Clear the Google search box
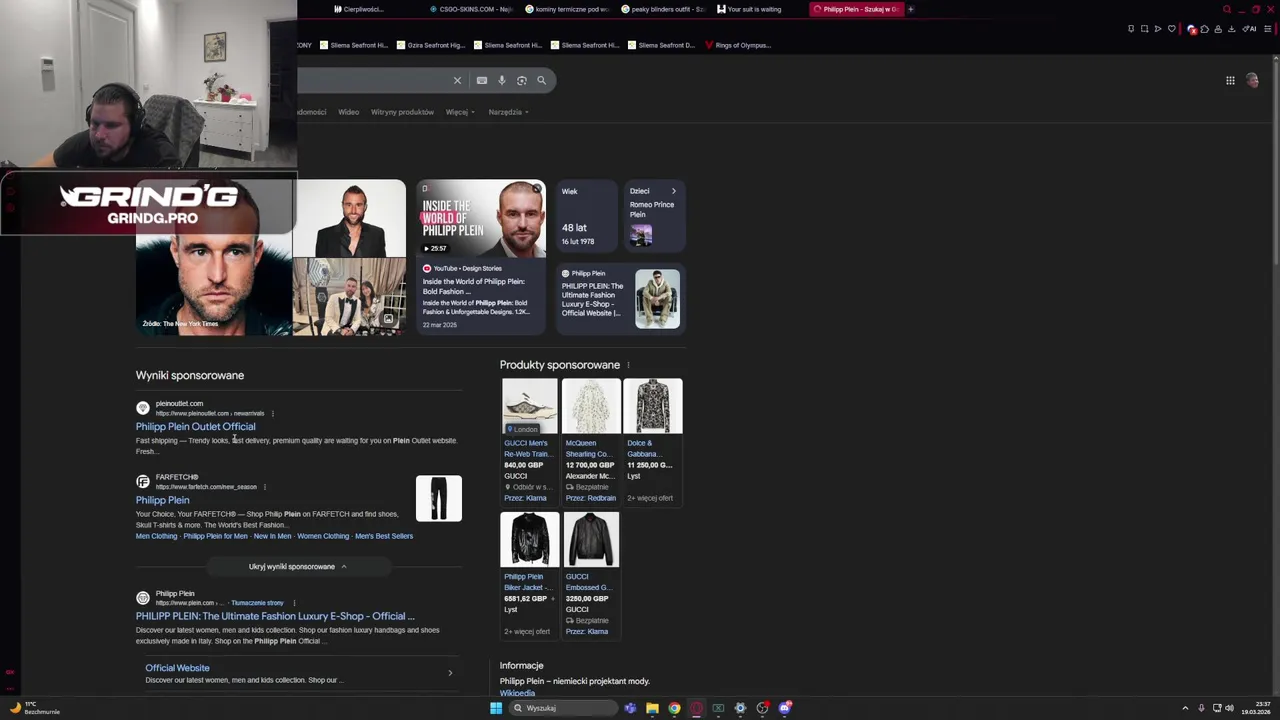Viewport: 1280px width, 720px height. point(457,80)
